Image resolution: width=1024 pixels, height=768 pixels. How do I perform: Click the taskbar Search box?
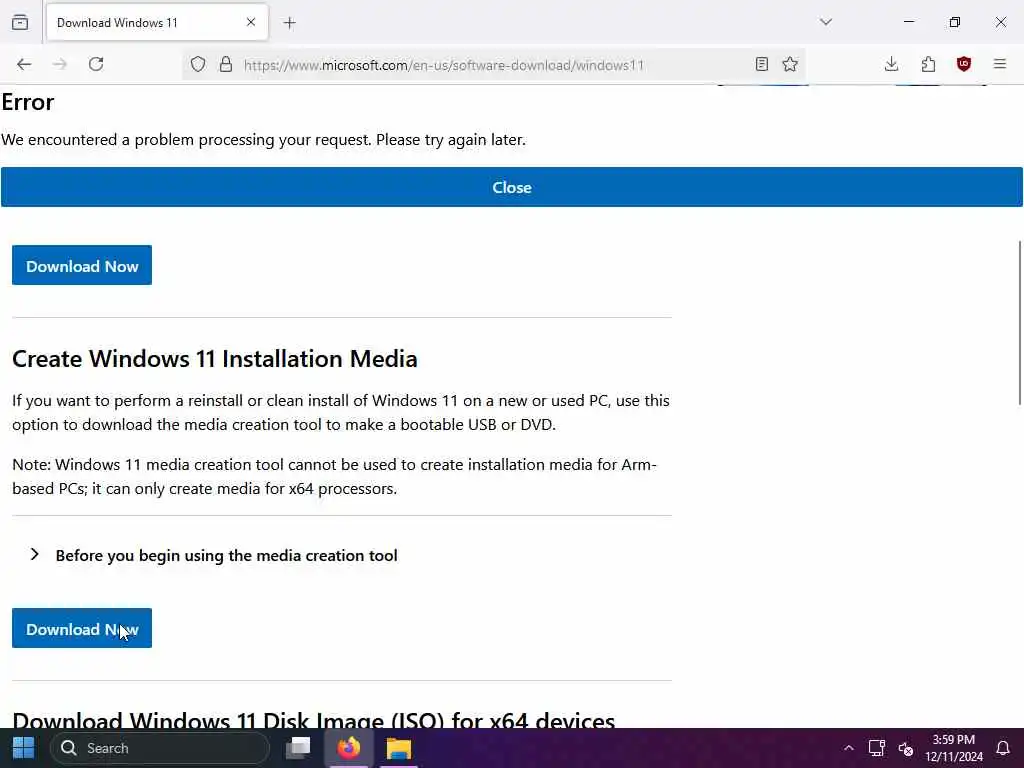pos(160,748)
